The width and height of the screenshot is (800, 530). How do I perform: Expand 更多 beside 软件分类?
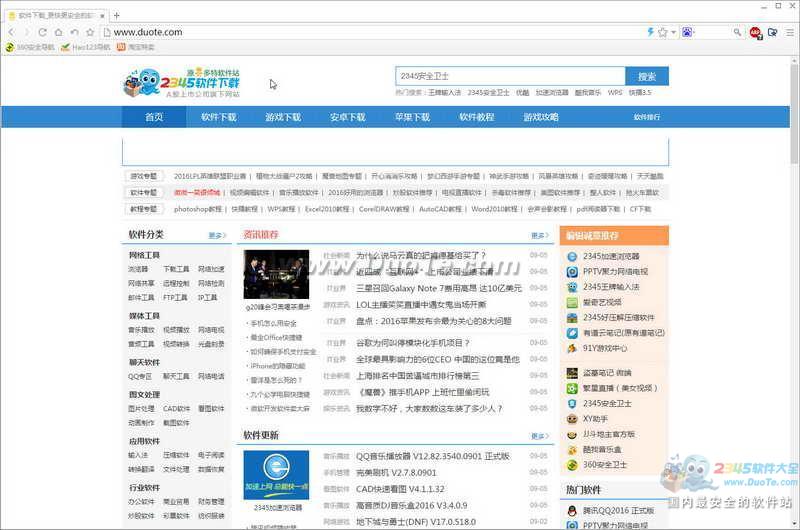click(217, 235)
